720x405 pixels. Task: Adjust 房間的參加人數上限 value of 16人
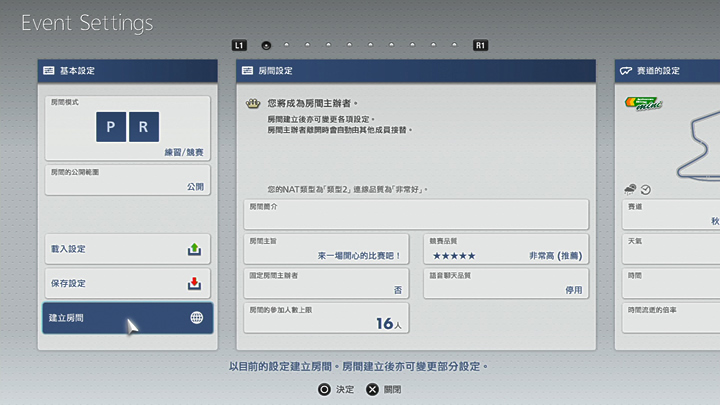point(326,318)
